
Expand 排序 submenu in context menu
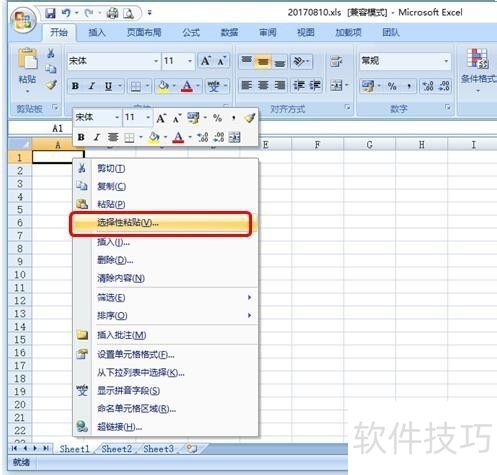[249, 315]
